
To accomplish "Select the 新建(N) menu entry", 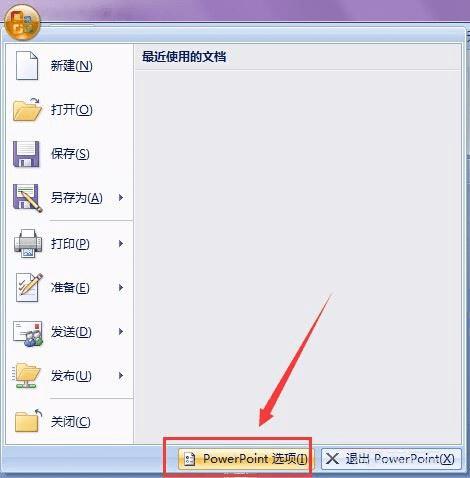I will click(x=69, y=65).
